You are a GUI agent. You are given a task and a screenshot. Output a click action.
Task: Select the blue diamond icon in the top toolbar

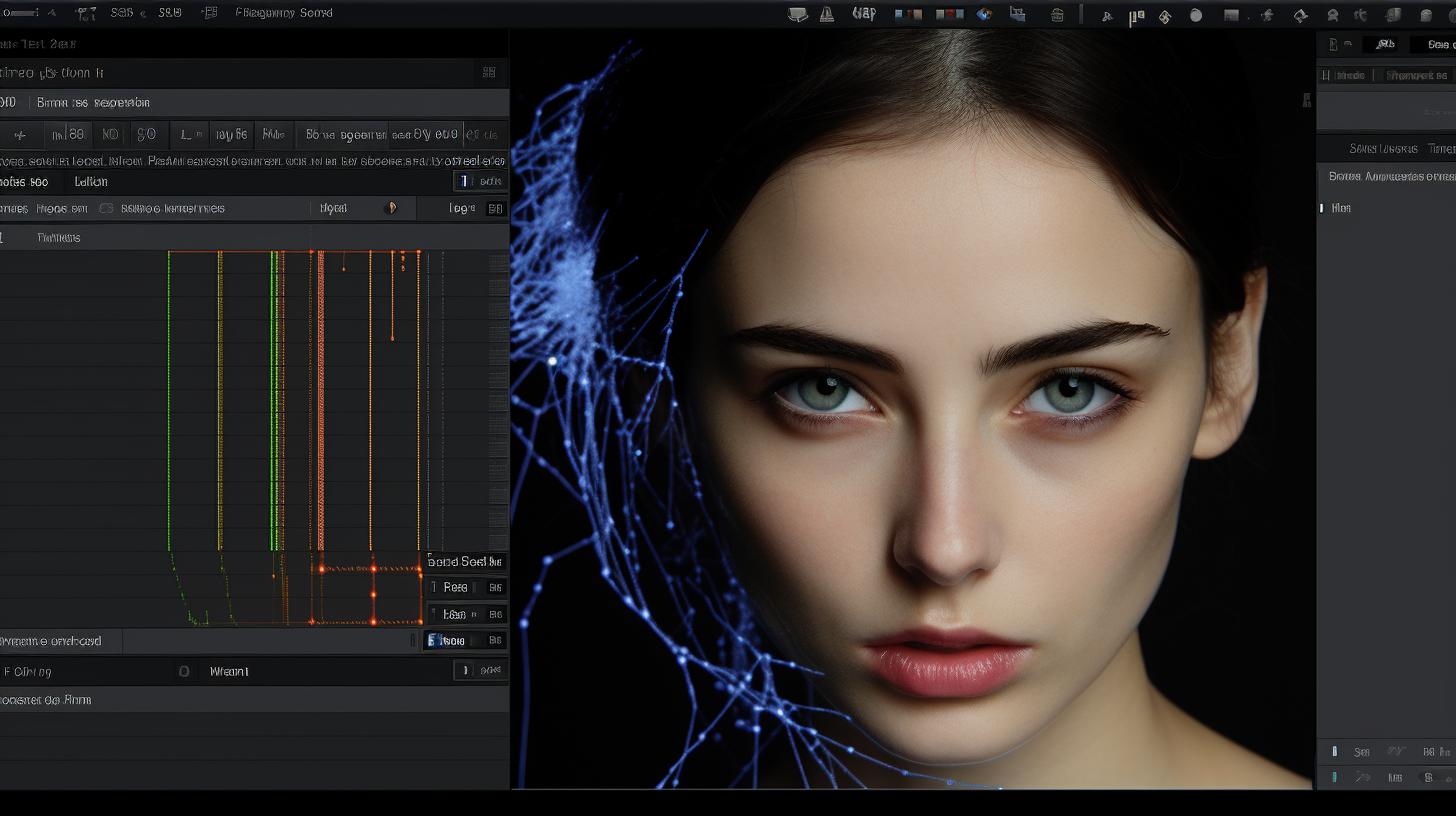[985, 14]
